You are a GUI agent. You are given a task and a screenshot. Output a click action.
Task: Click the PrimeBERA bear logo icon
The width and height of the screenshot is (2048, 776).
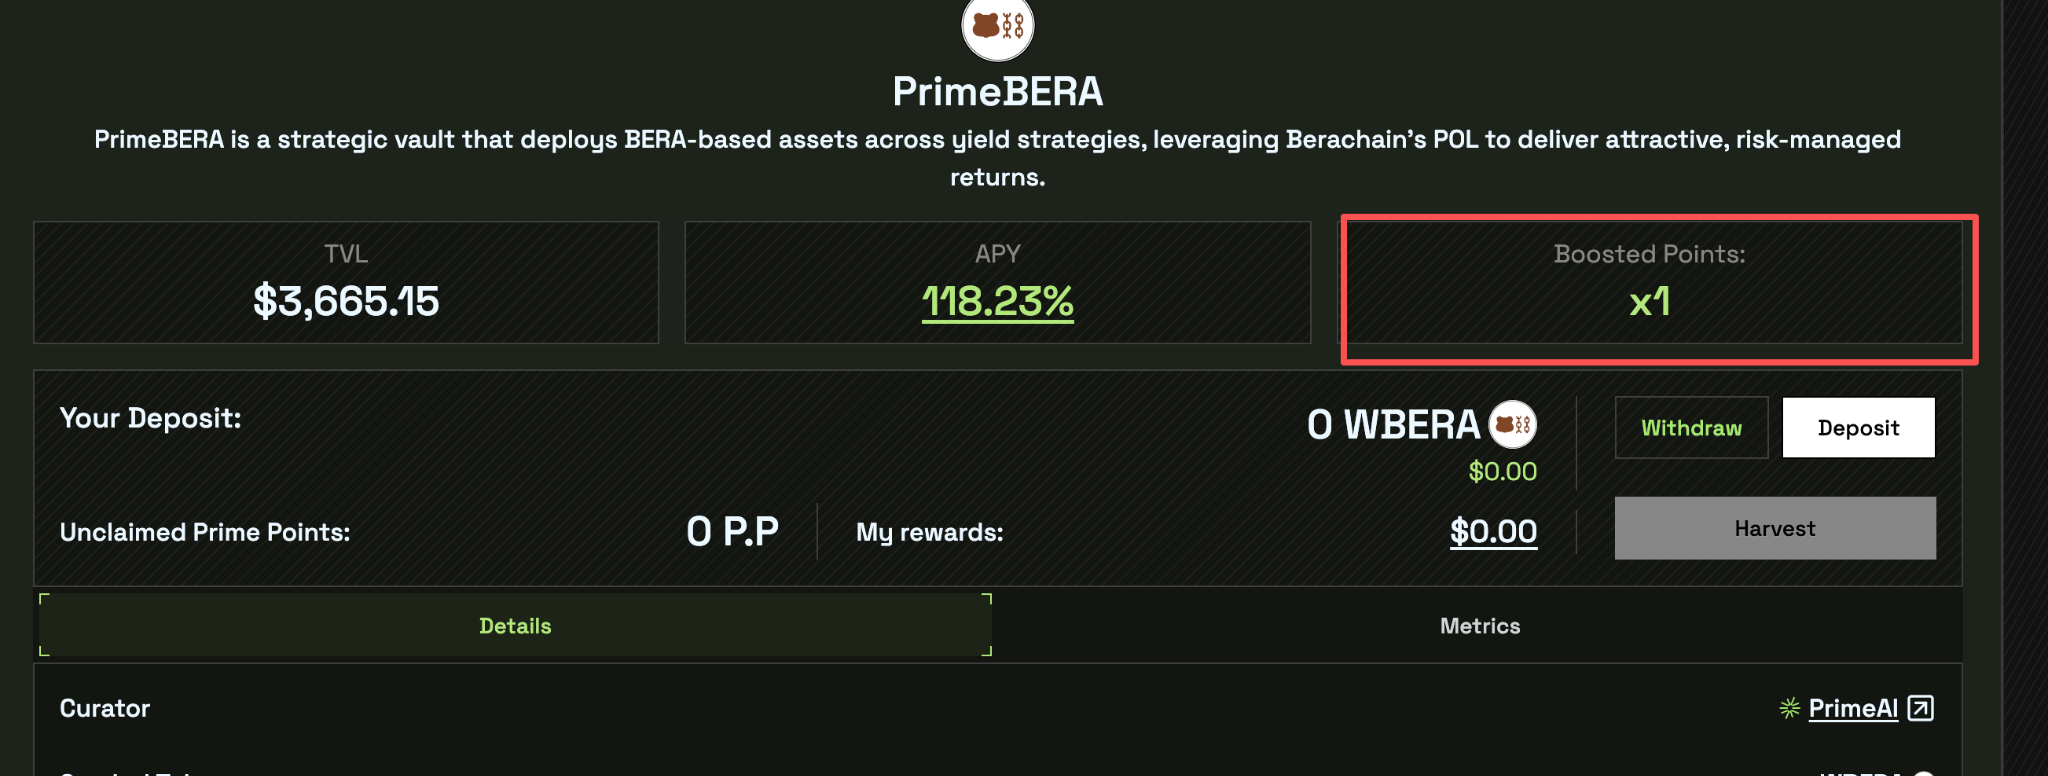[x=997, y=25]
